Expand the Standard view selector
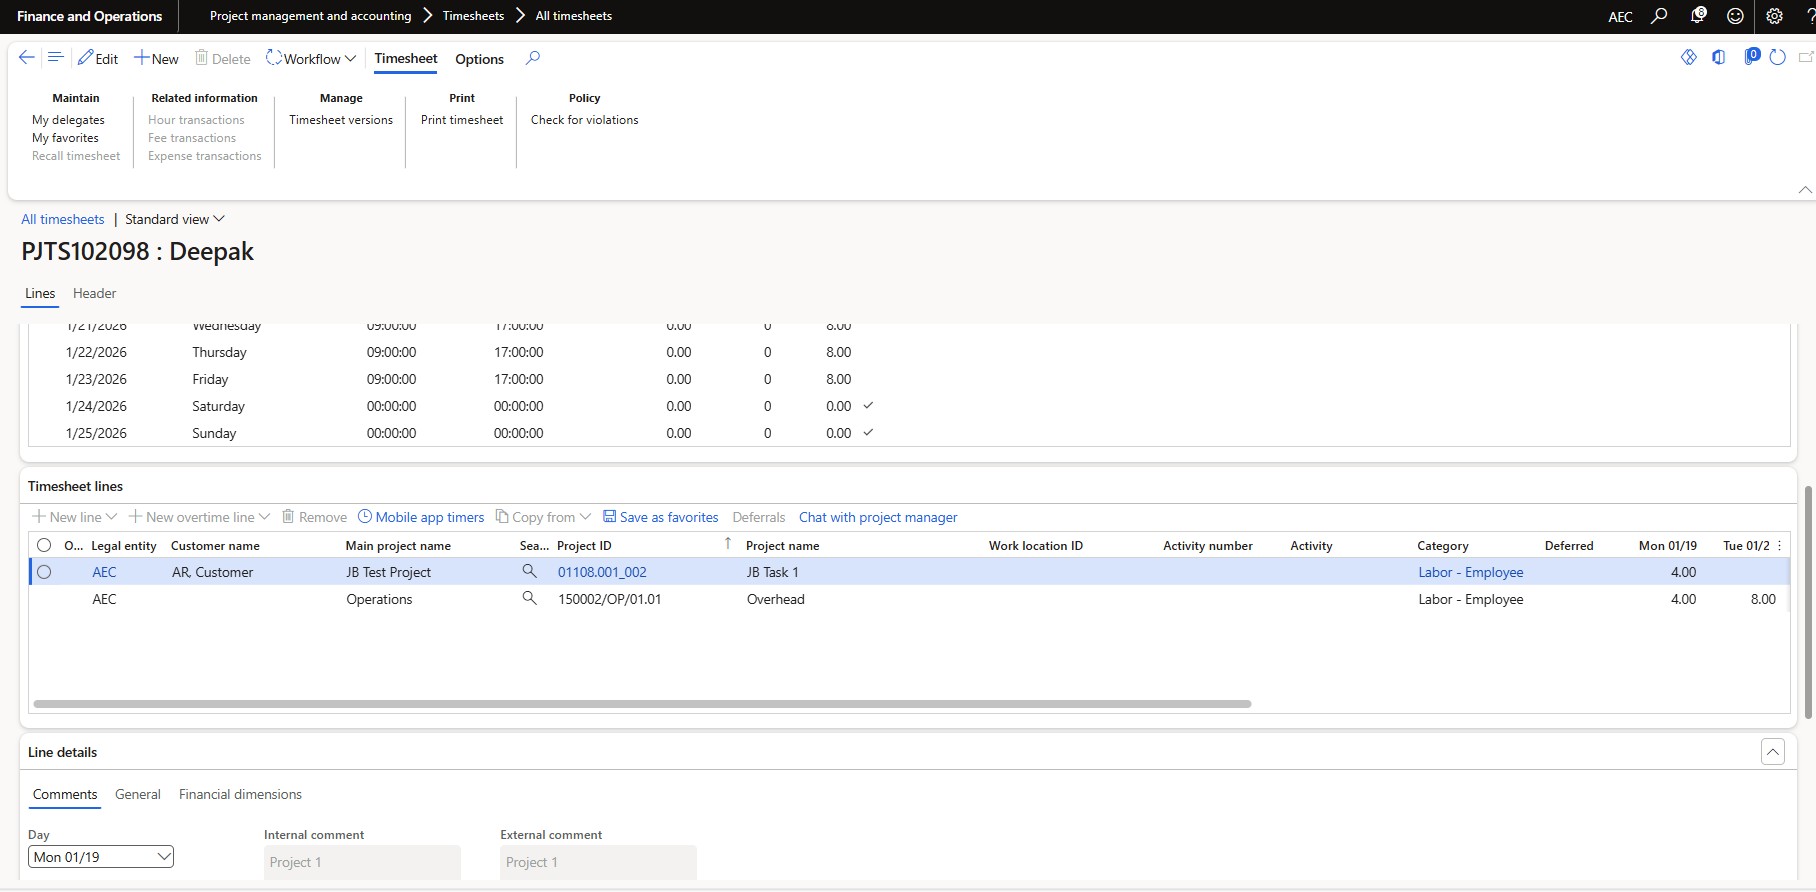This screenshot has height=892, width=1816. [x=175, y=219]
